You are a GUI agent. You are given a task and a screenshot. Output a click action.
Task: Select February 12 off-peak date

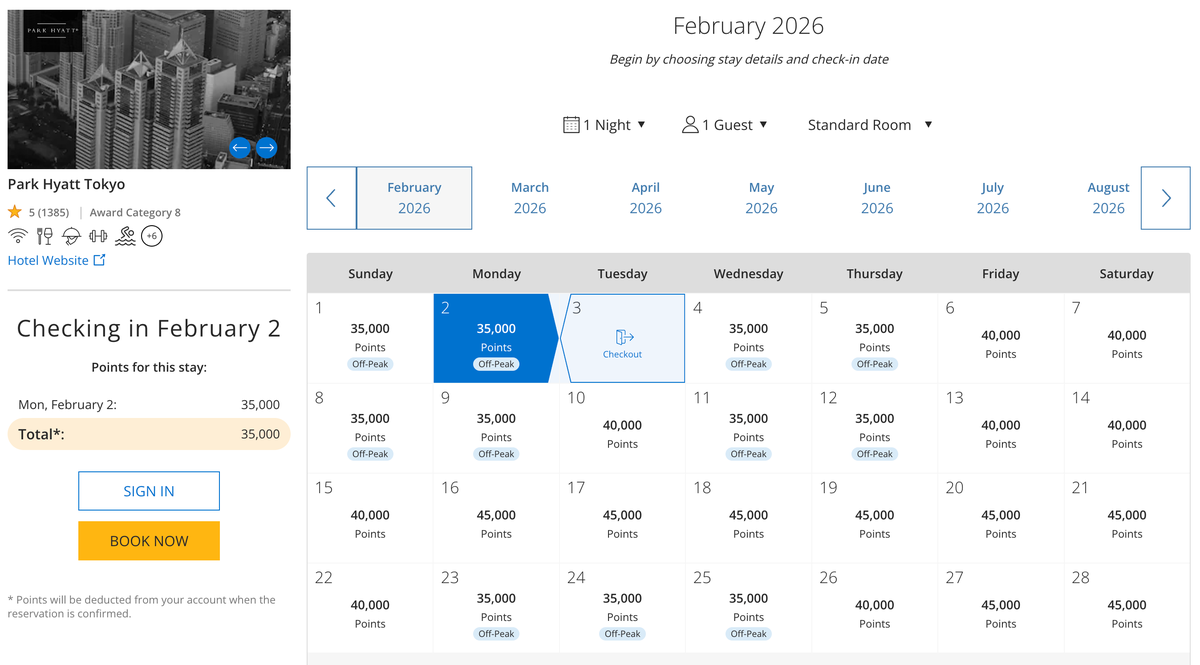pos(875,428)
